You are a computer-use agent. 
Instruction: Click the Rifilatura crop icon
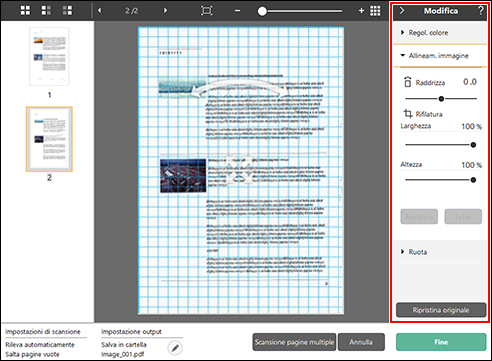(x=408, y=114)
